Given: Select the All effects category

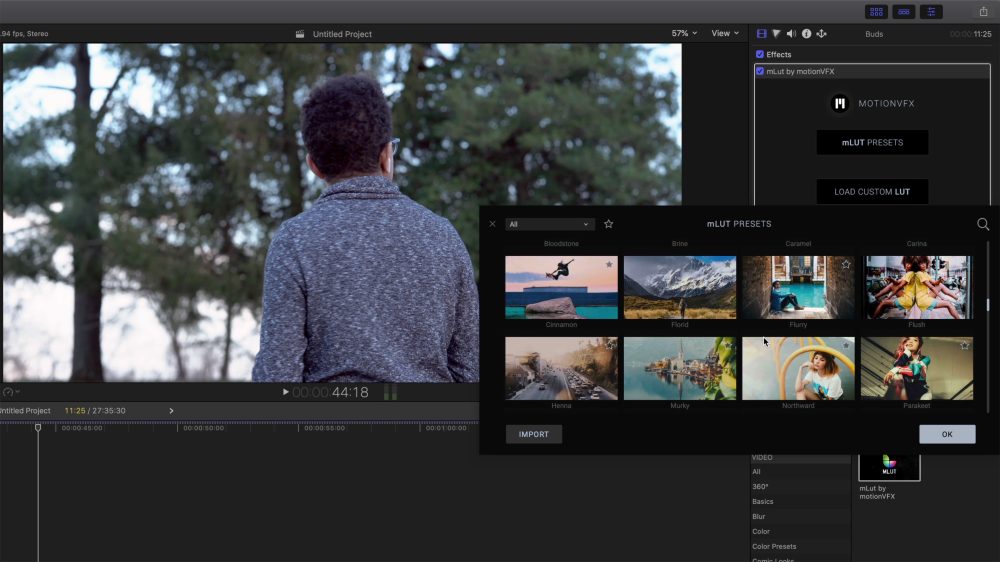Looking at the screenshot, I should point(756,471).
